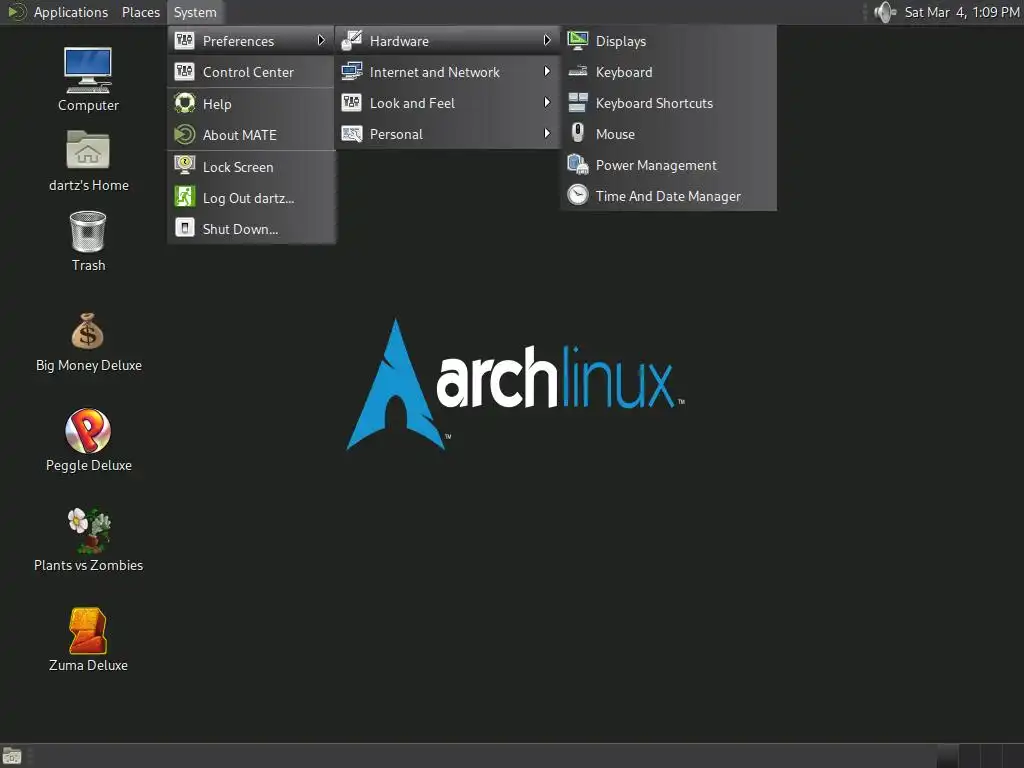The width and height of the screenshot is (1024, 768).
Task: Click the clock showing Sat Mar 4
Action: pyautogui.click(x=961, y=12)
